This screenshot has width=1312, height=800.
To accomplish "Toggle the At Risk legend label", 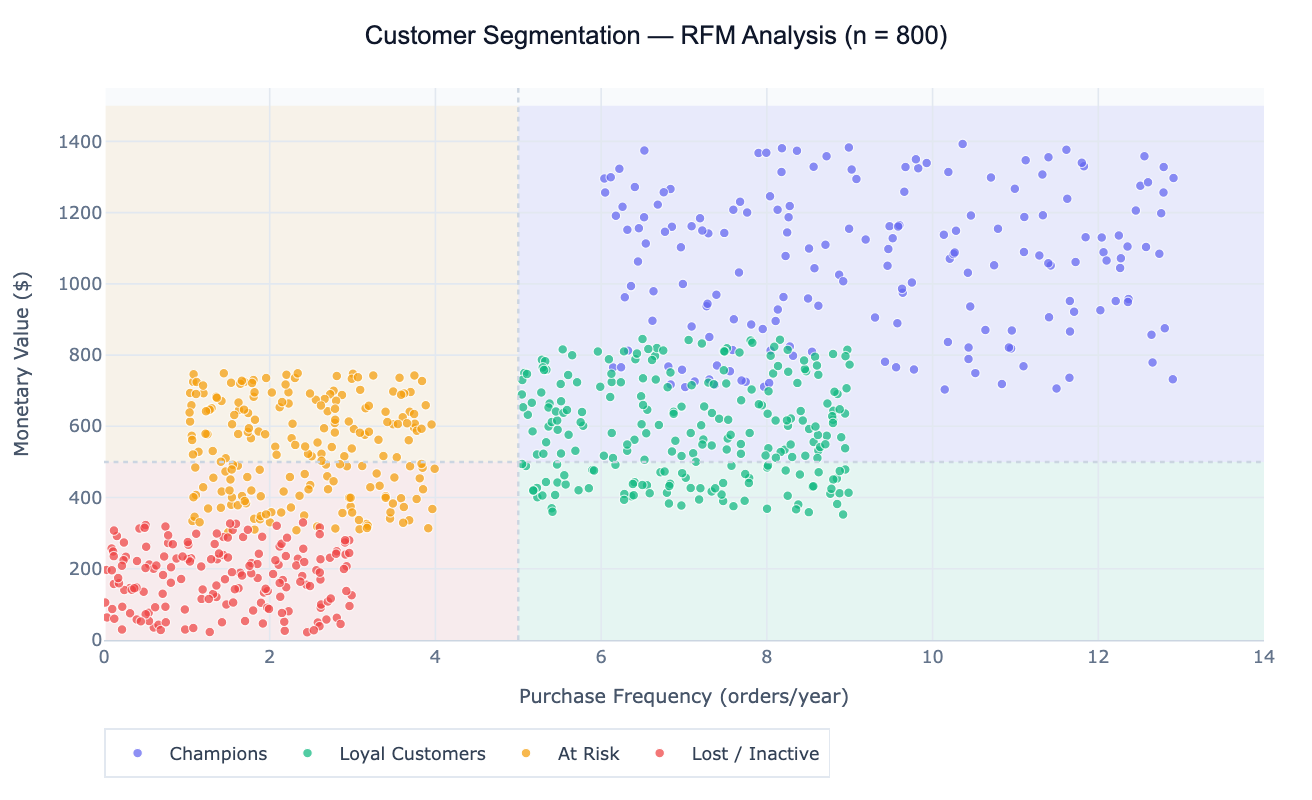I will pos(588,754).
